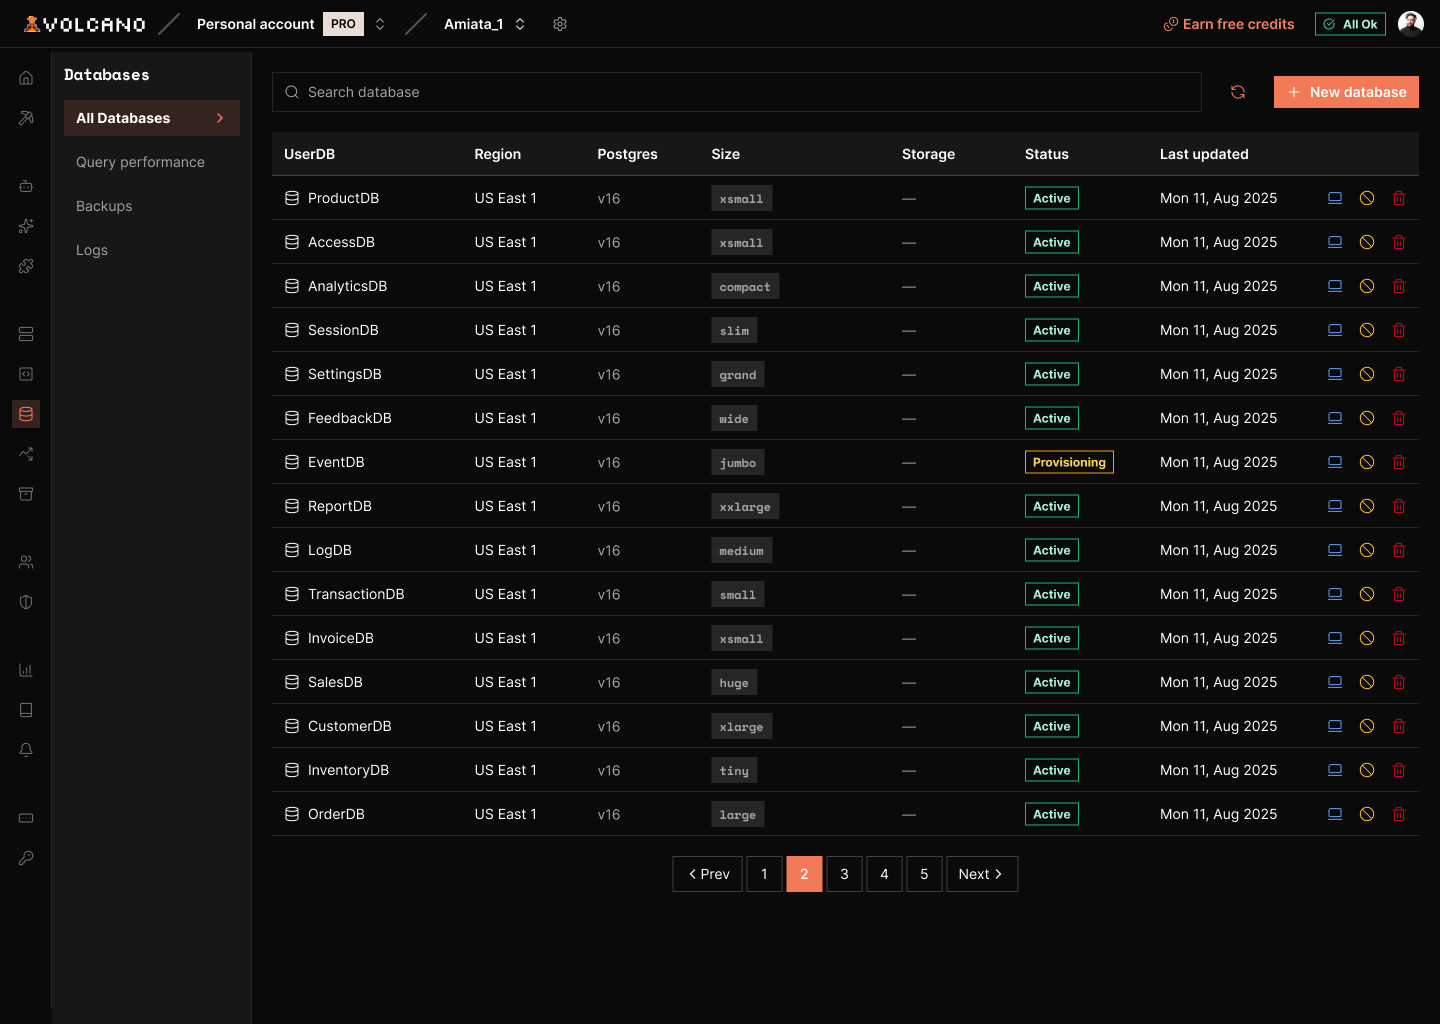The height and width of the screenshot is (1024, 1440).
Task: Click the PRO plan badge
Action: coord(343,24)
